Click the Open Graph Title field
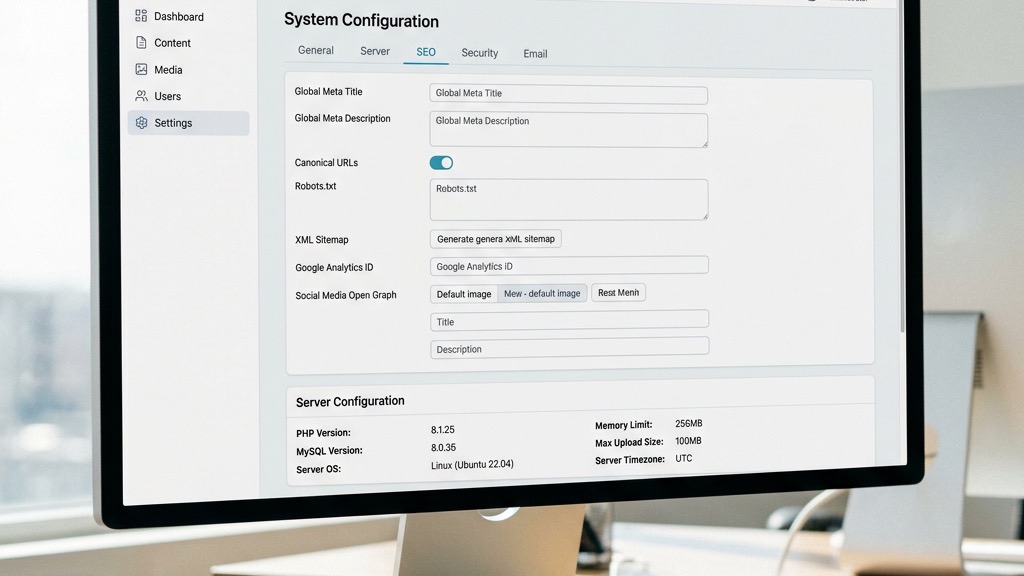 click(x=568, y=321)
